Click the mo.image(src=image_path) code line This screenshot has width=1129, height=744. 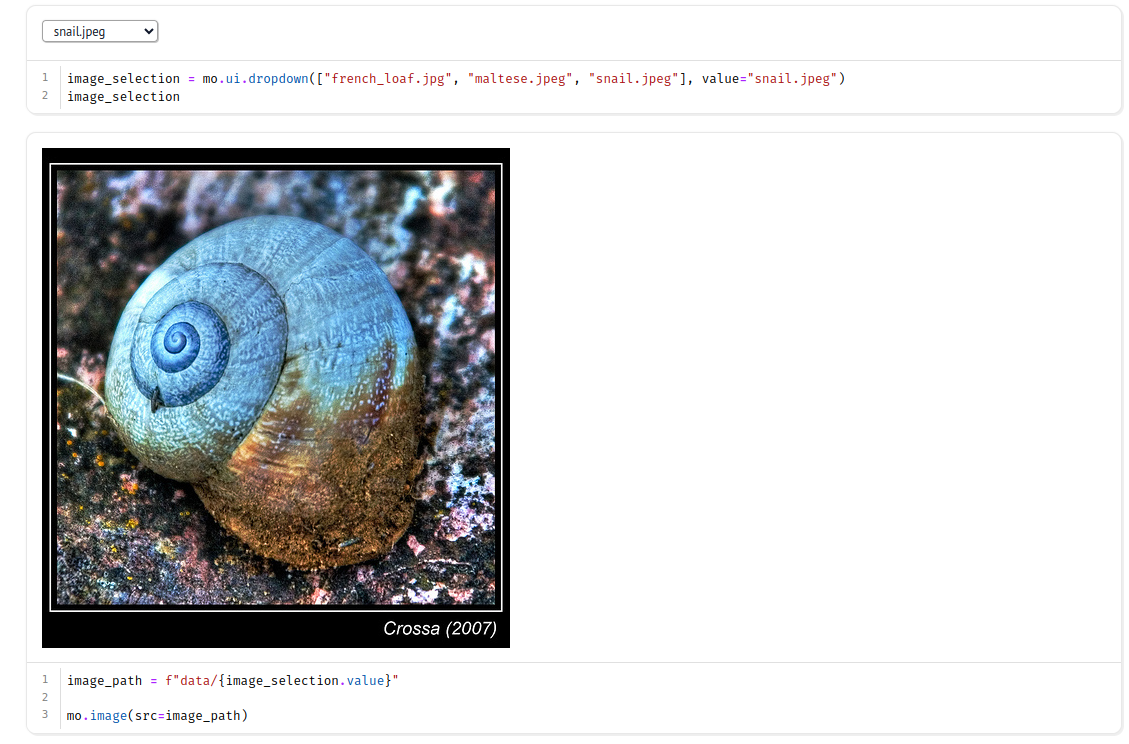[157, 715]
